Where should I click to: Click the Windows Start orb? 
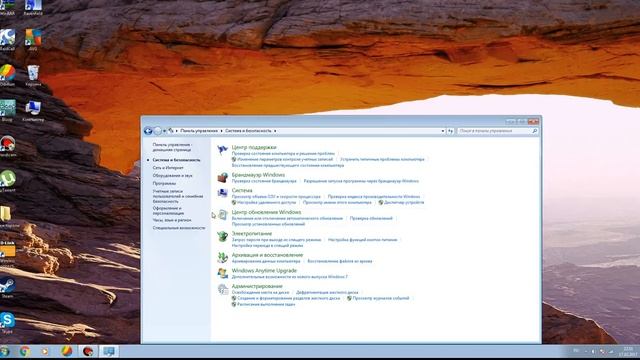point(5,351)
